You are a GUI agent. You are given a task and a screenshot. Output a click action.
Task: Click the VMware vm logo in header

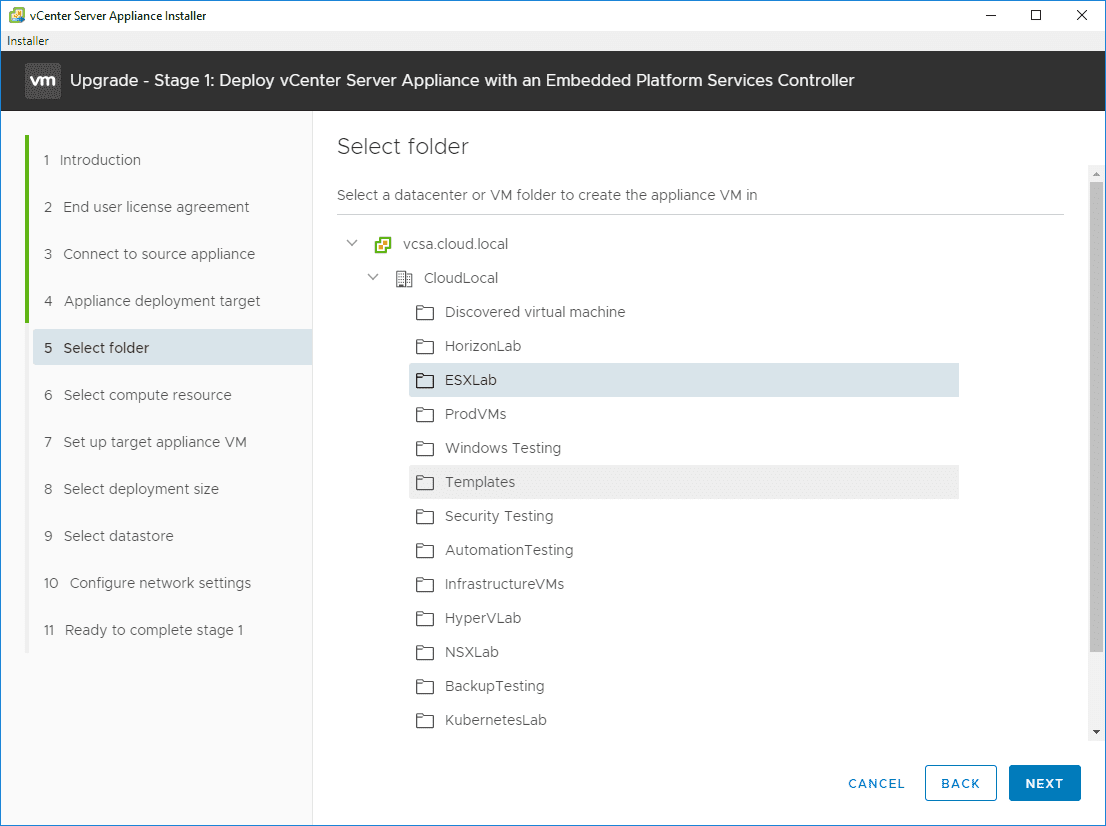coord(43,80)
